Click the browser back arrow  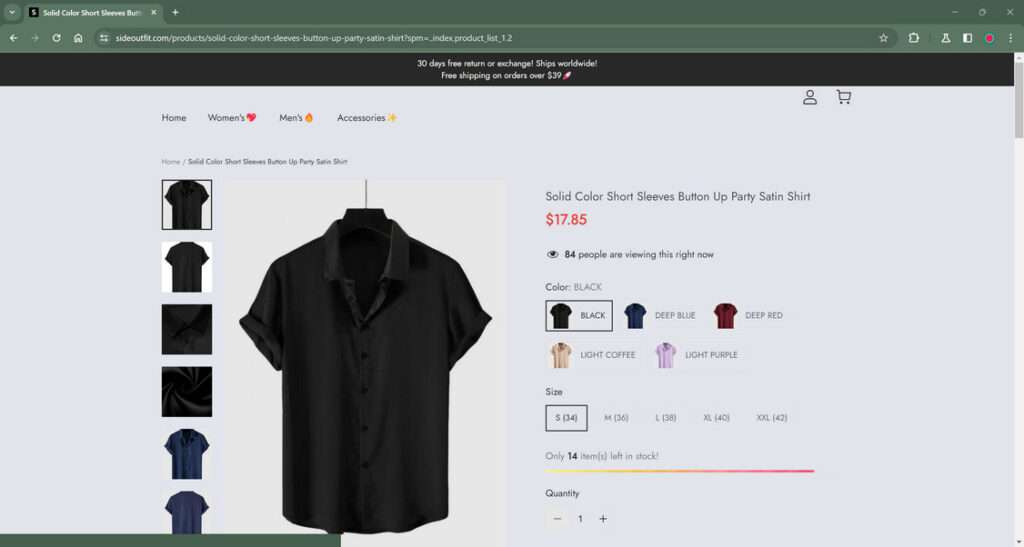pos(14,38)
